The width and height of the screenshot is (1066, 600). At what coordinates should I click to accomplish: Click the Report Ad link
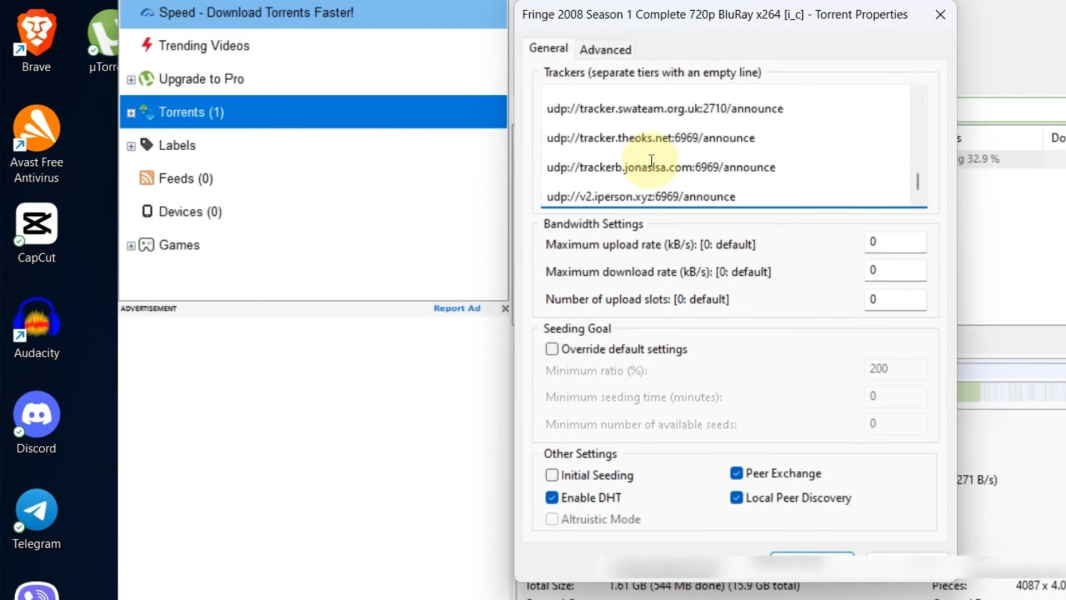[457, 308]
